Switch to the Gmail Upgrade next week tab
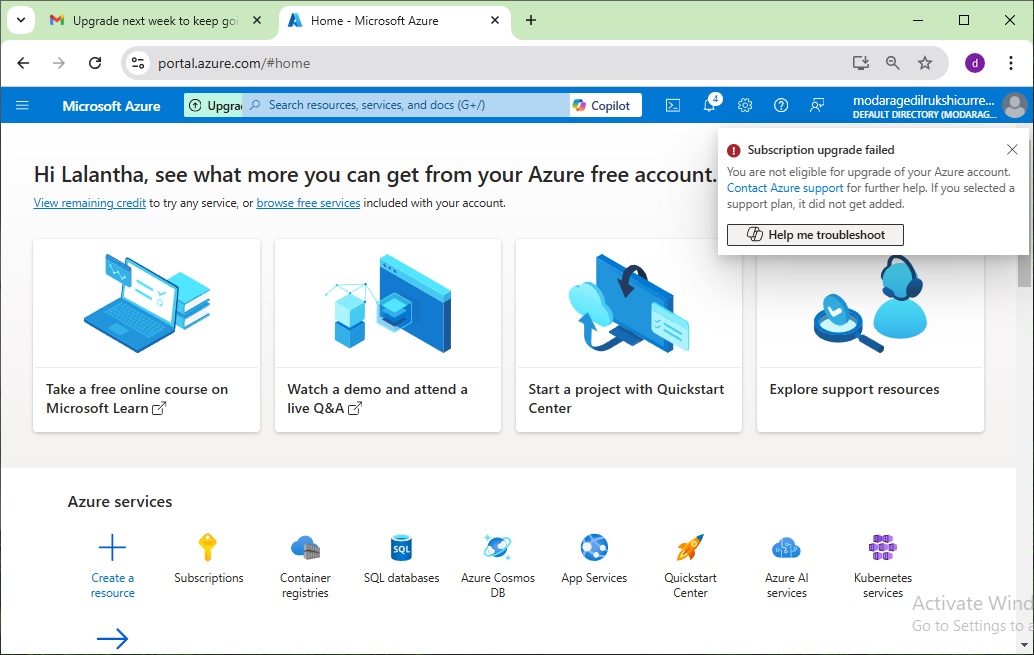1034x655 pixels. click(156, 20)
